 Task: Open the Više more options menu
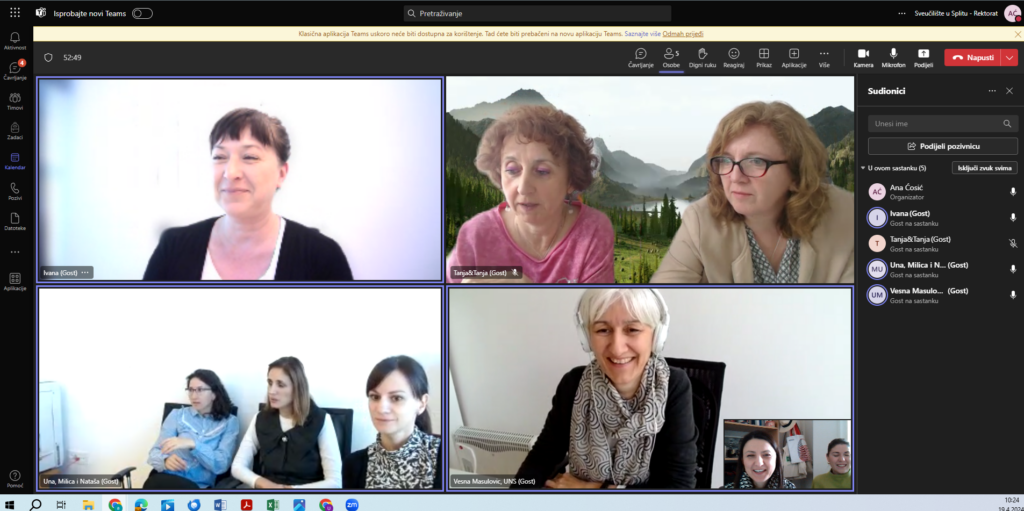(824, 56)
